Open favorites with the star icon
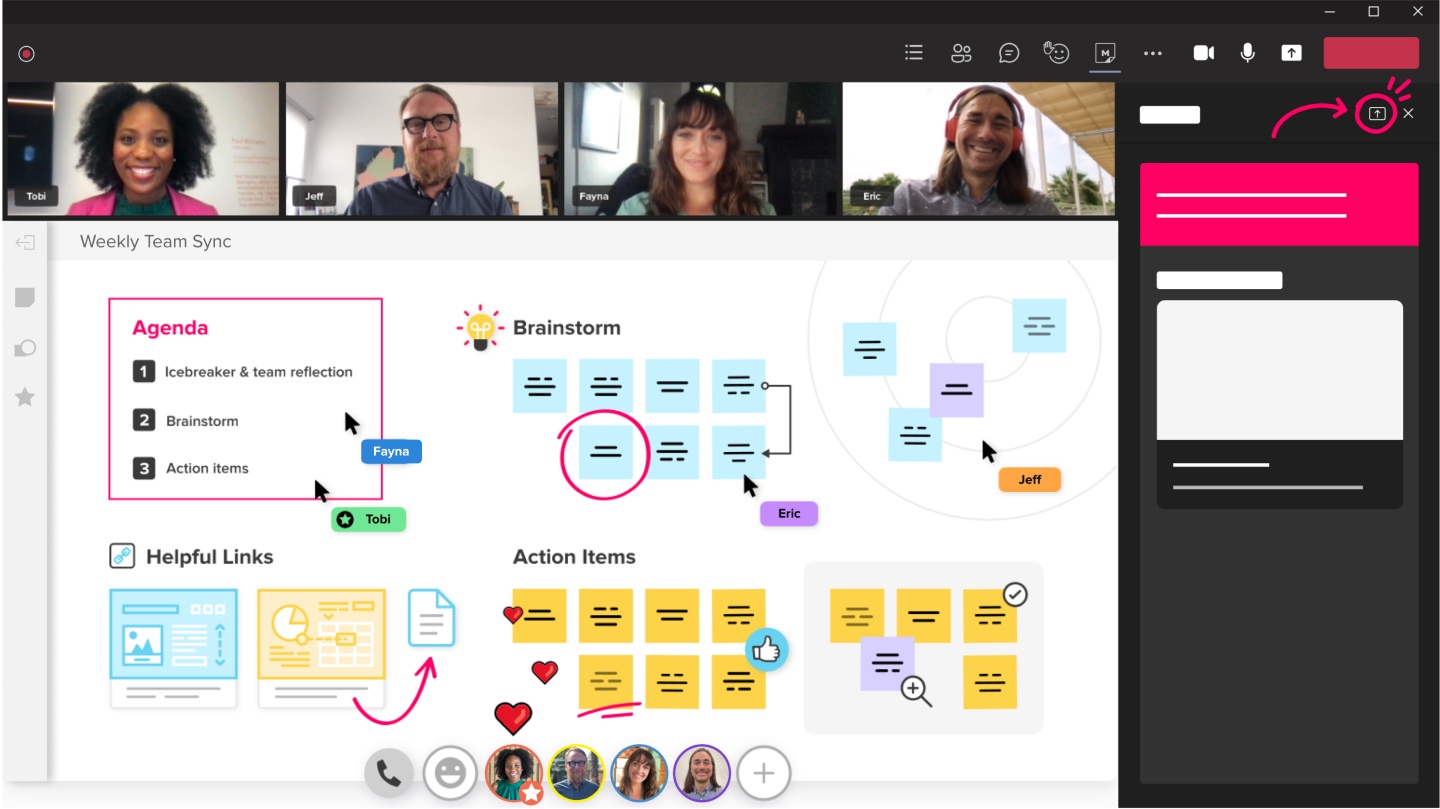This screenshot has height=809, width=1440. 24,397
